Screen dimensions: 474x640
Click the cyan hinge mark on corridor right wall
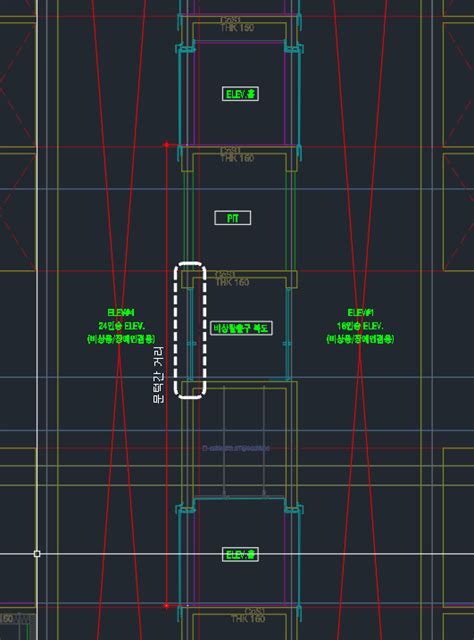(x=287, y=344)
